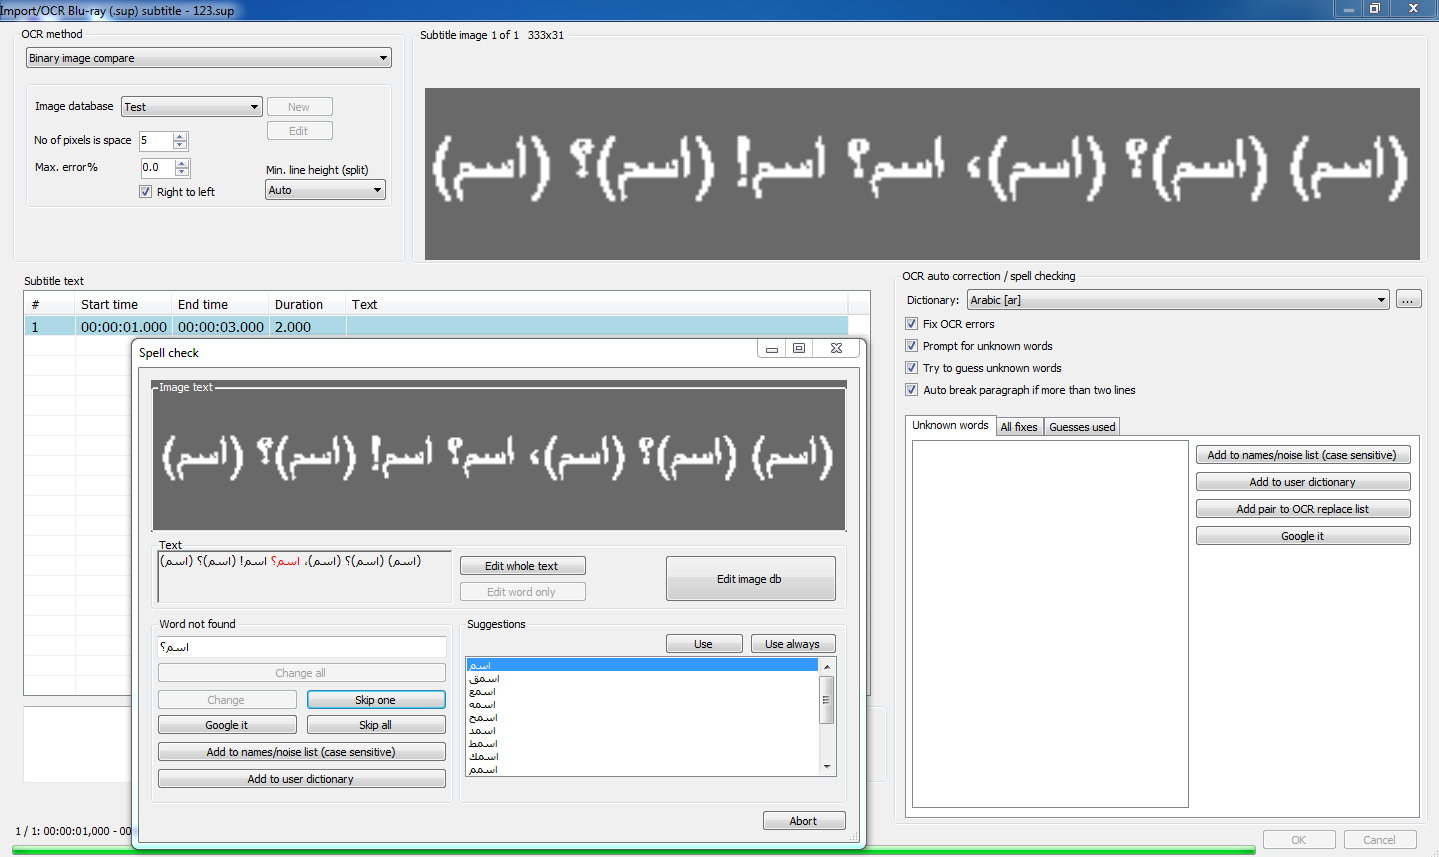
Task: Add word to names/noise list in Spell check dialog
Action: [301, 752]
